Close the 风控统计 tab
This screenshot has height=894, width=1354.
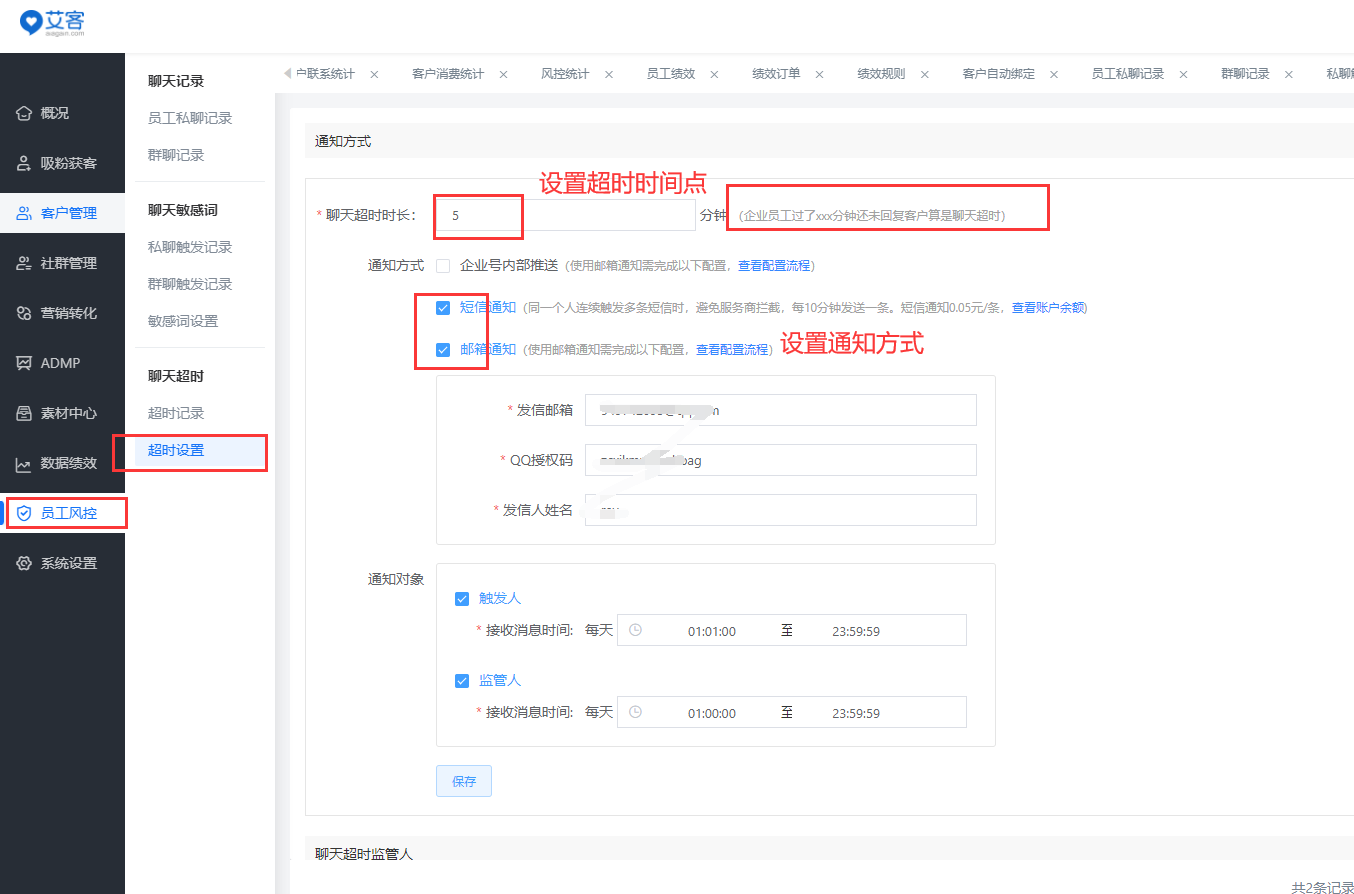609,75
